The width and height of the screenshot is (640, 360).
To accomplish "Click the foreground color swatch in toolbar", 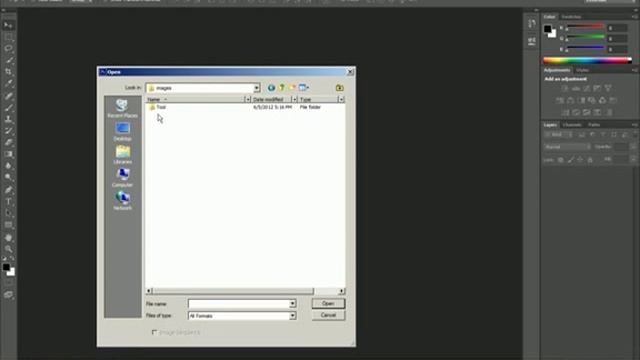I will pos(6,267).
